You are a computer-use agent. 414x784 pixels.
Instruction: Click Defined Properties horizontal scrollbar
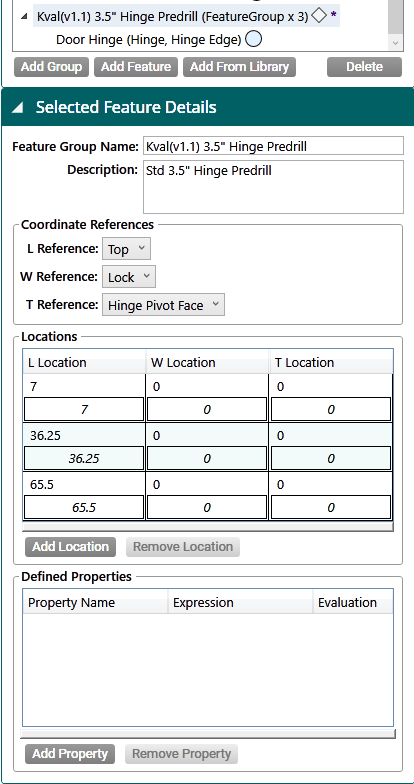tap(208, 734)
